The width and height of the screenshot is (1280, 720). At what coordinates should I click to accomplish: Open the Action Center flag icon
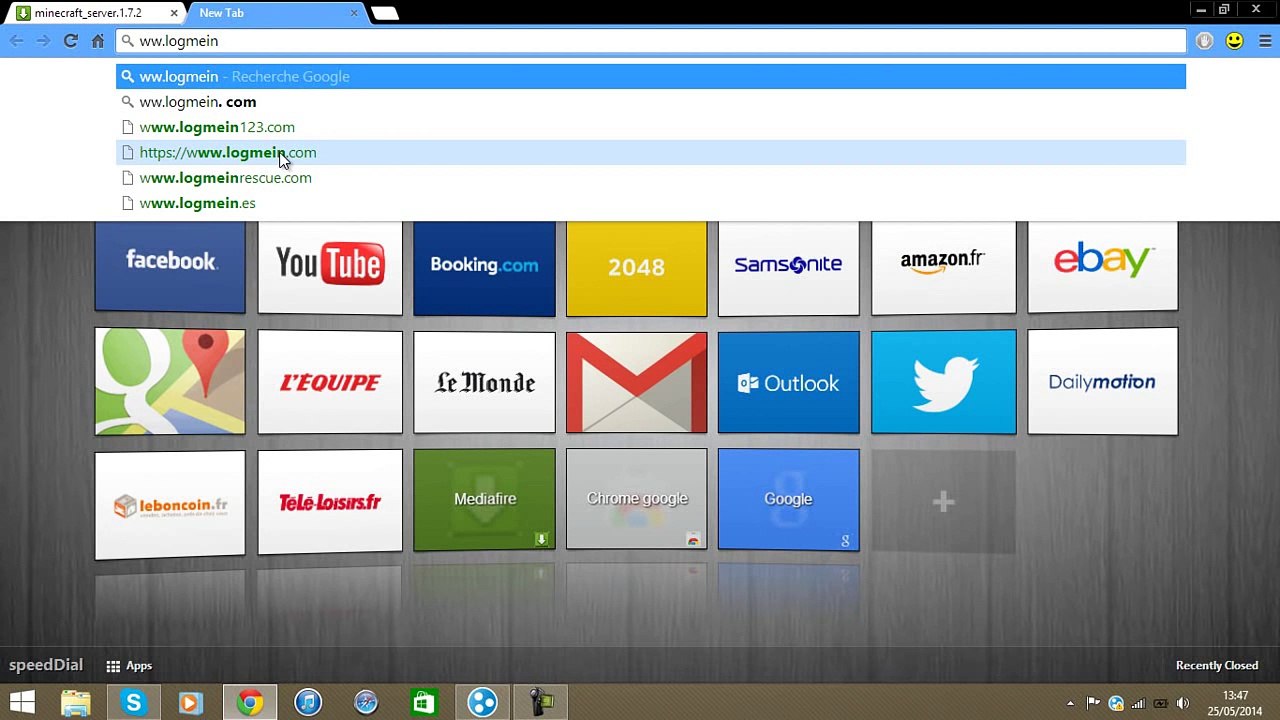tap(1093, 703)
